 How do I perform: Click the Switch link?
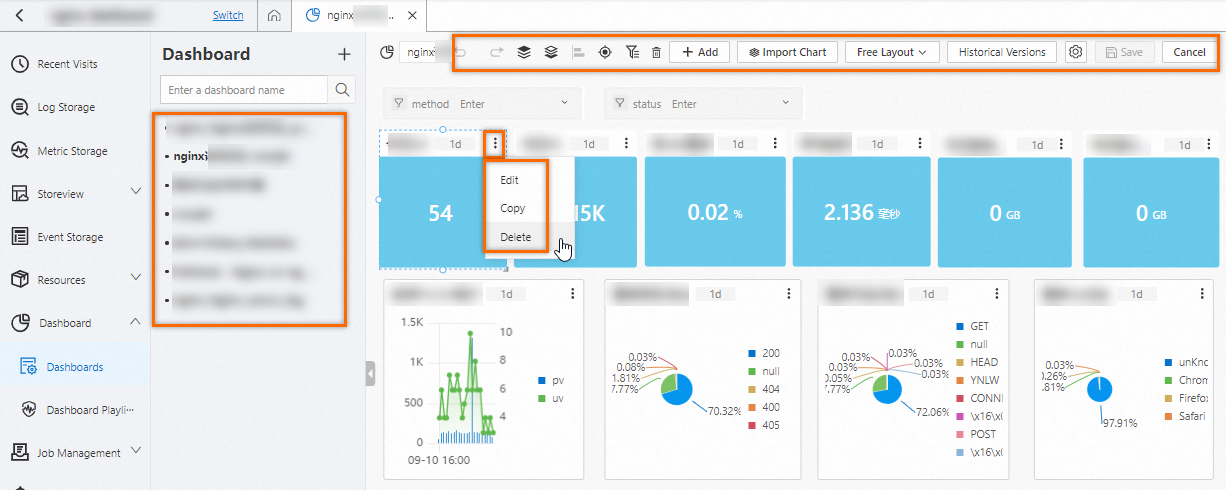[228, 15]
